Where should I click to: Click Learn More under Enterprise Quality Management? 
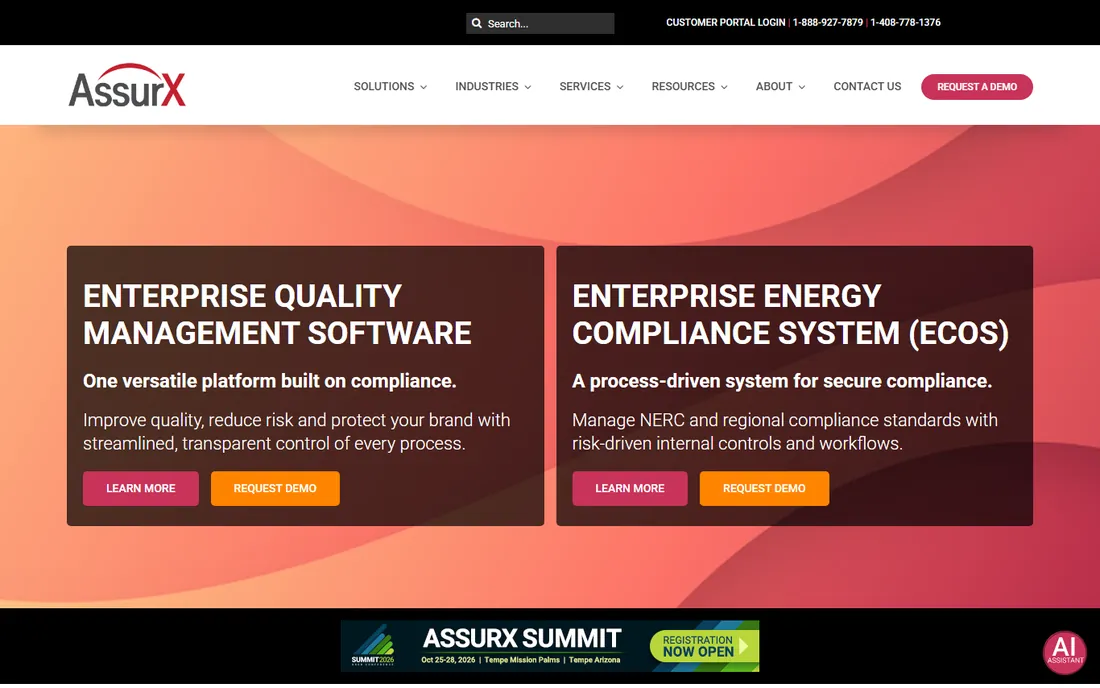141,488
